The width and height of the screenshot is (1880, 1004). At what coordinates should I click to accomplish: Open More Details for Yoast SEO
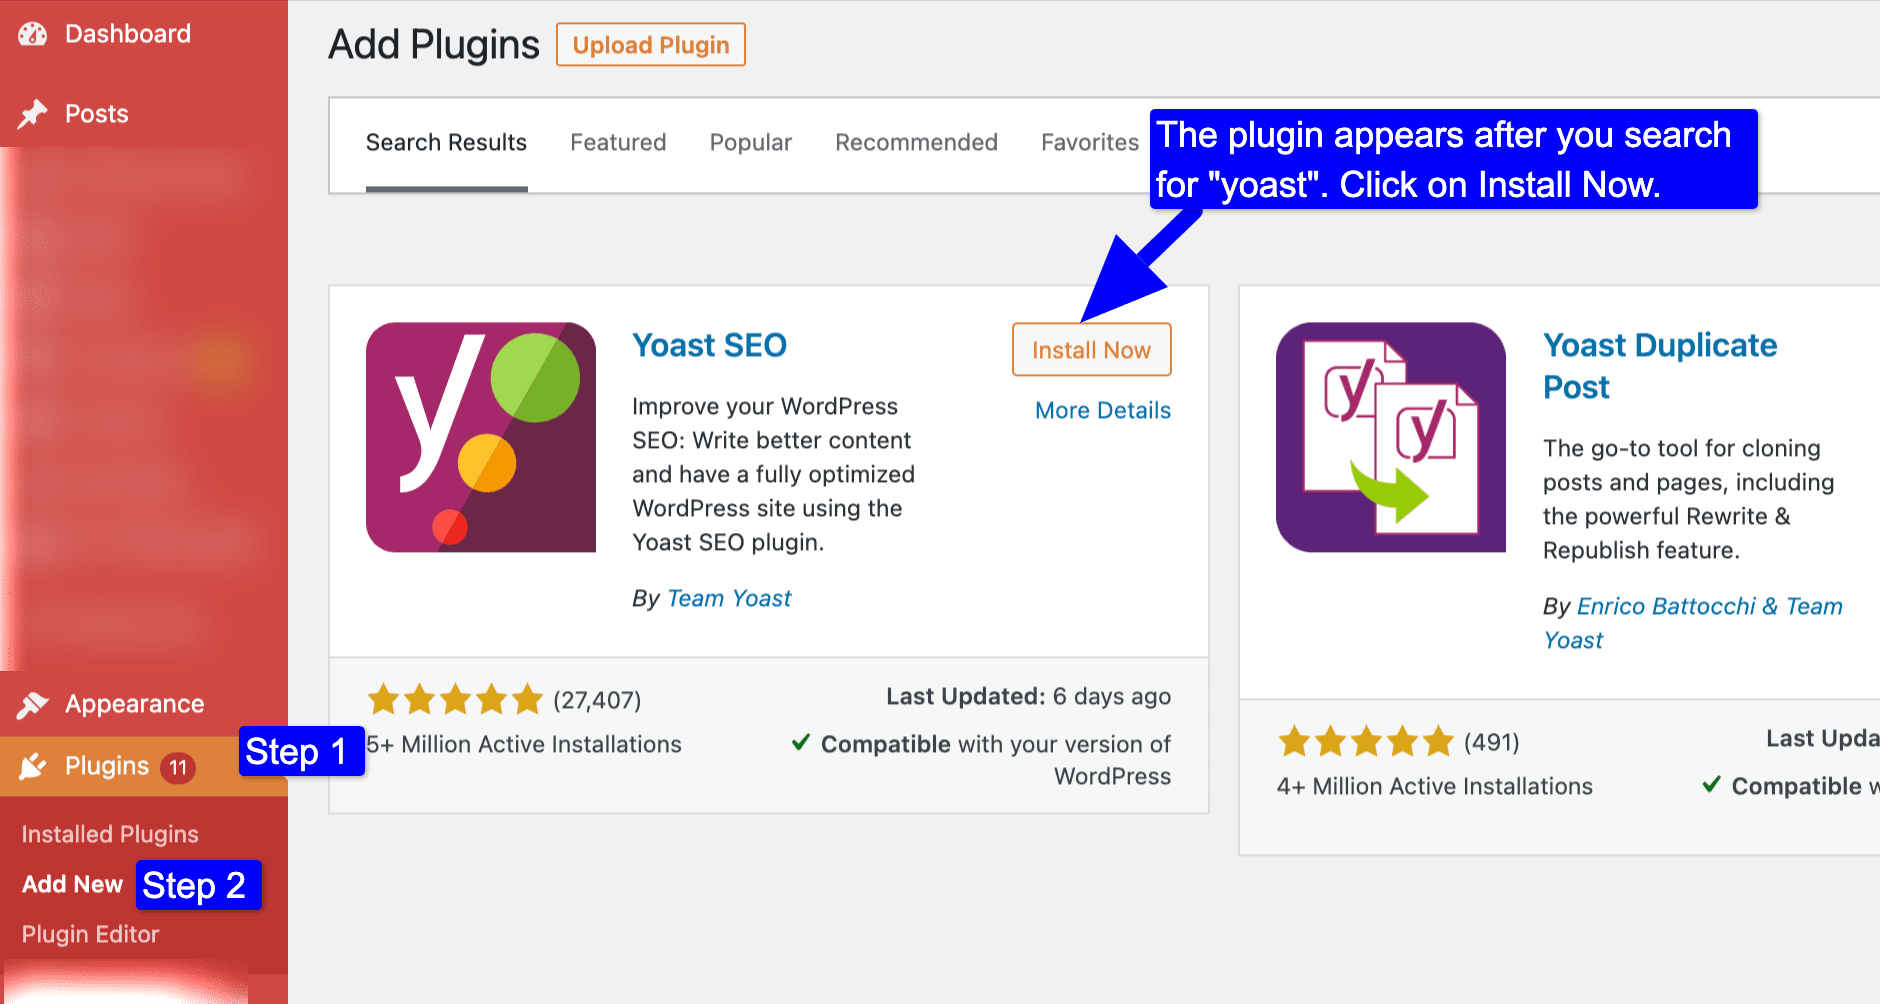pos(1103,410)
